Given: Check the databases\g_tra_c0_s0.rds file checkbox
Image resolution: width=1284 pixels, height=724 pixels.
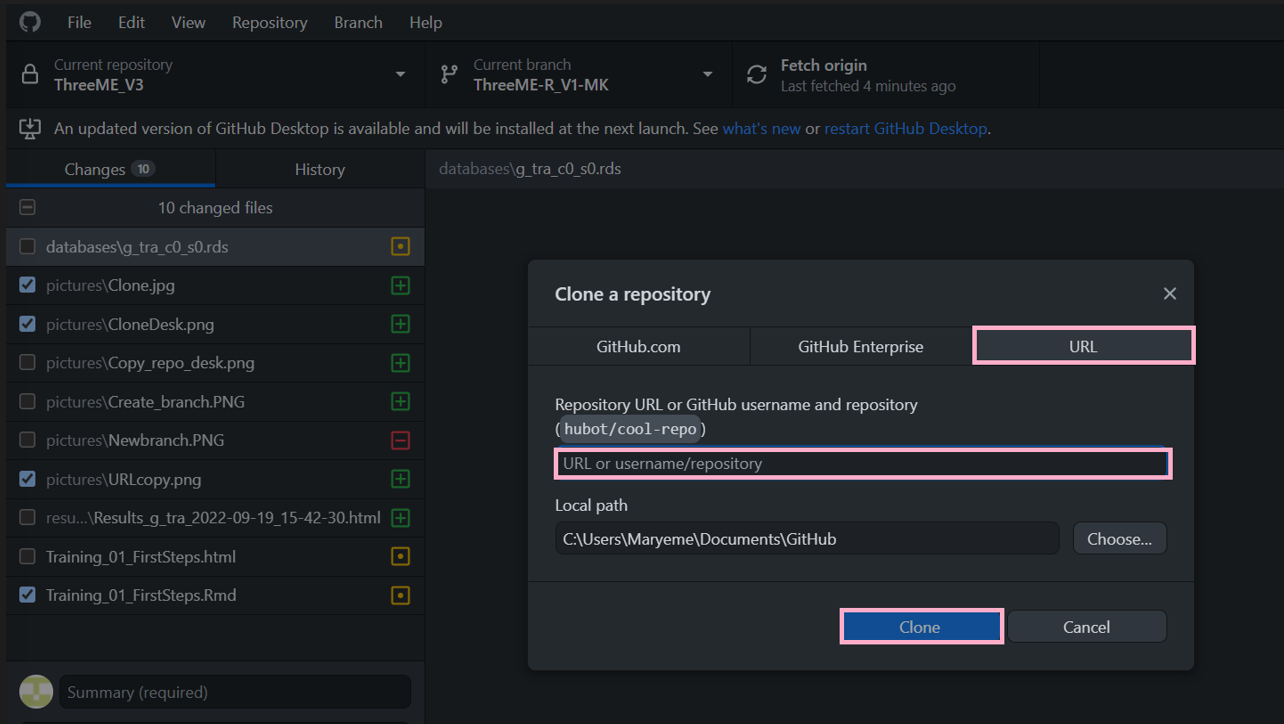Looking at the screenshot, I should pyautogui.click(x=27, y=247).
